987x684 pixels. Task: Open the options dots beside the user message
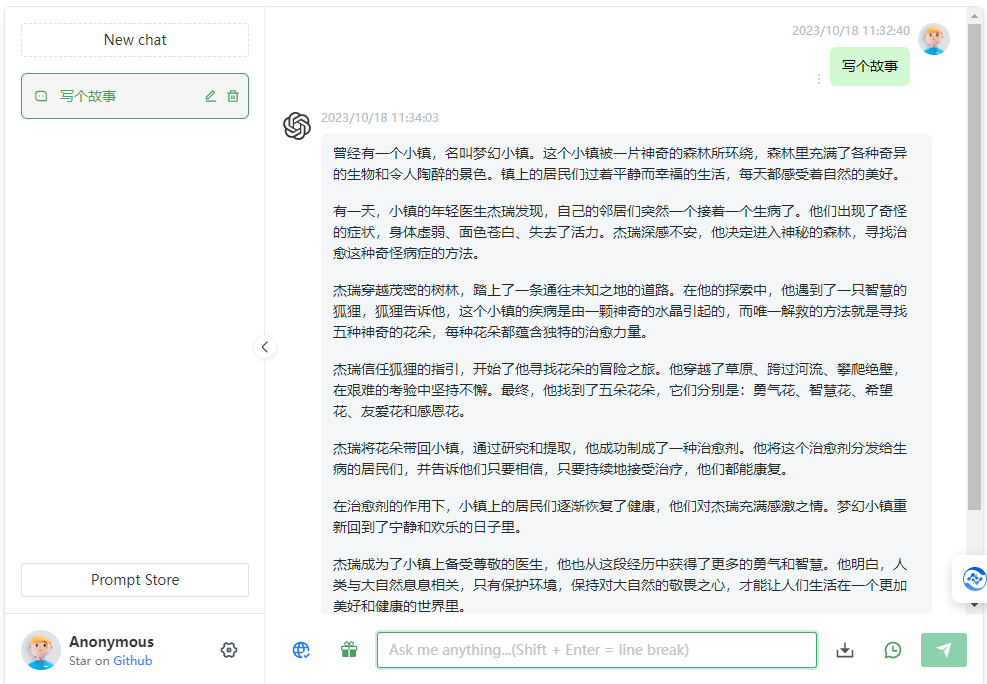818,79
